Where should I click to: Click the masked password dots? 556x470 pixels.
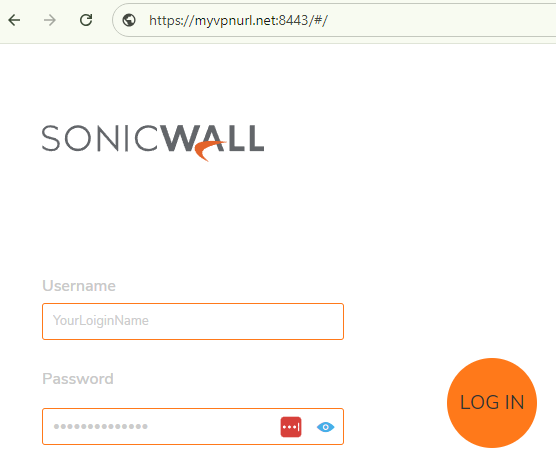[101, 426]
